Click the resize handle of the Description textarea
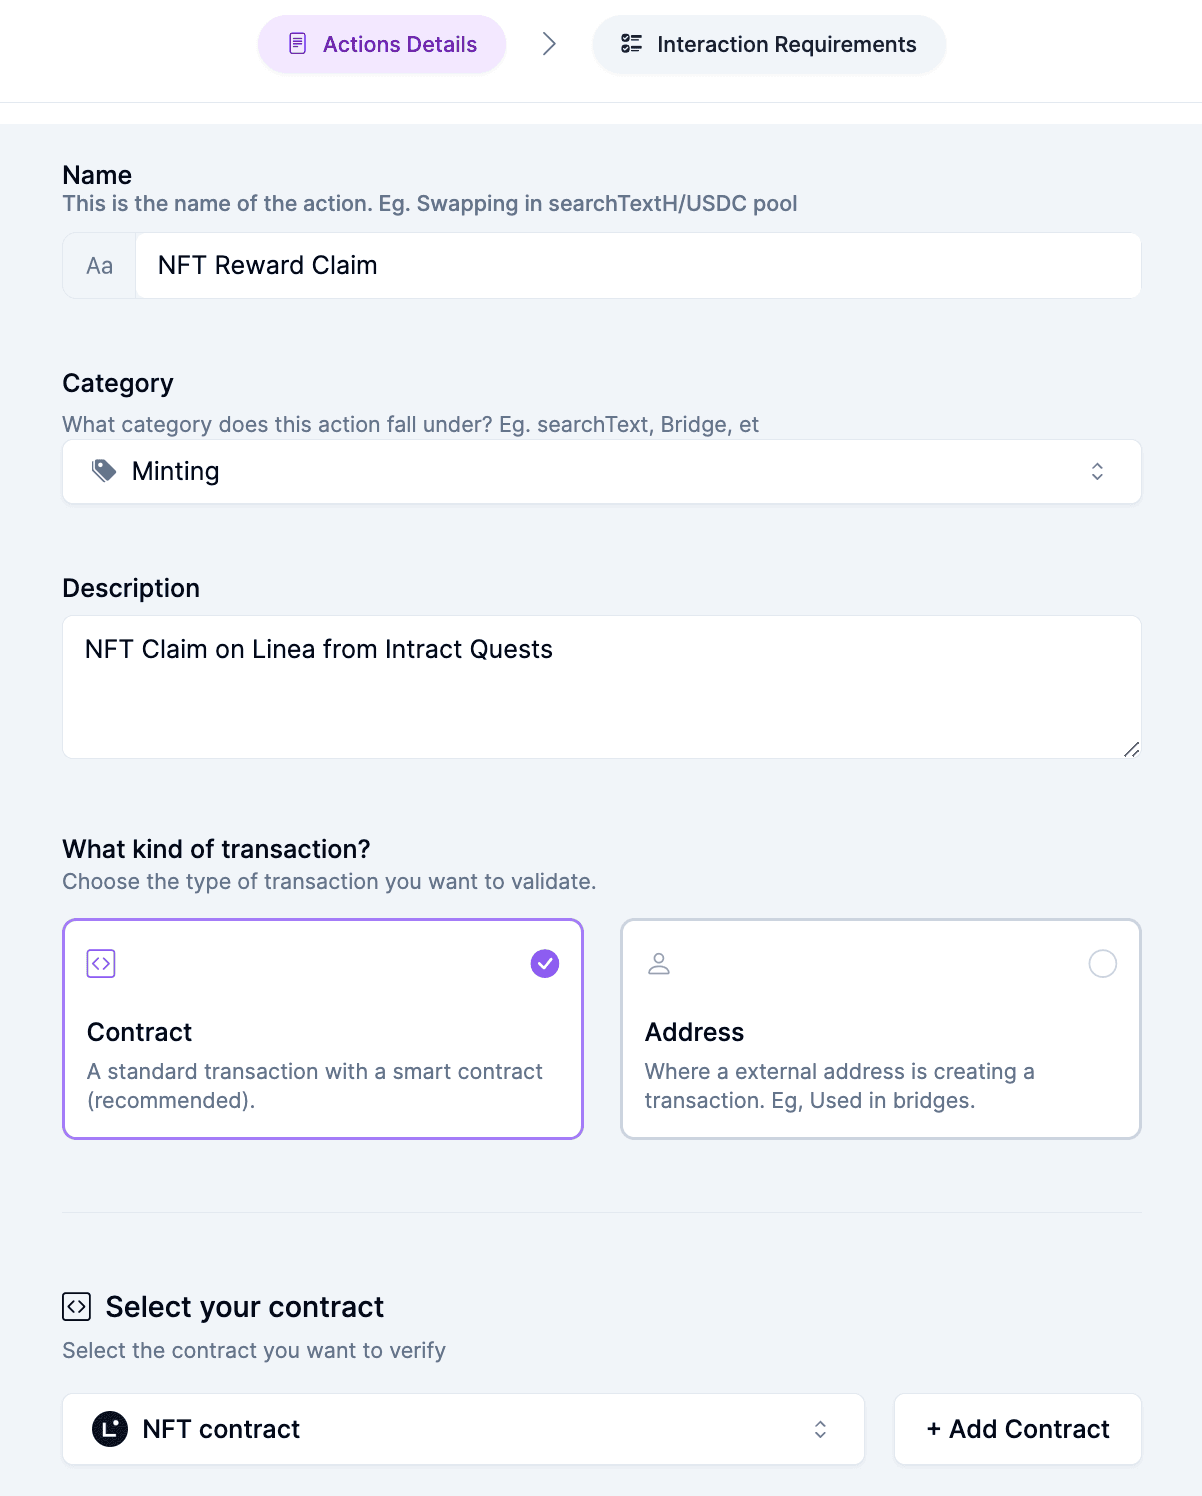This screenshot has width=1202, height=1496. tap(1131, 749)
